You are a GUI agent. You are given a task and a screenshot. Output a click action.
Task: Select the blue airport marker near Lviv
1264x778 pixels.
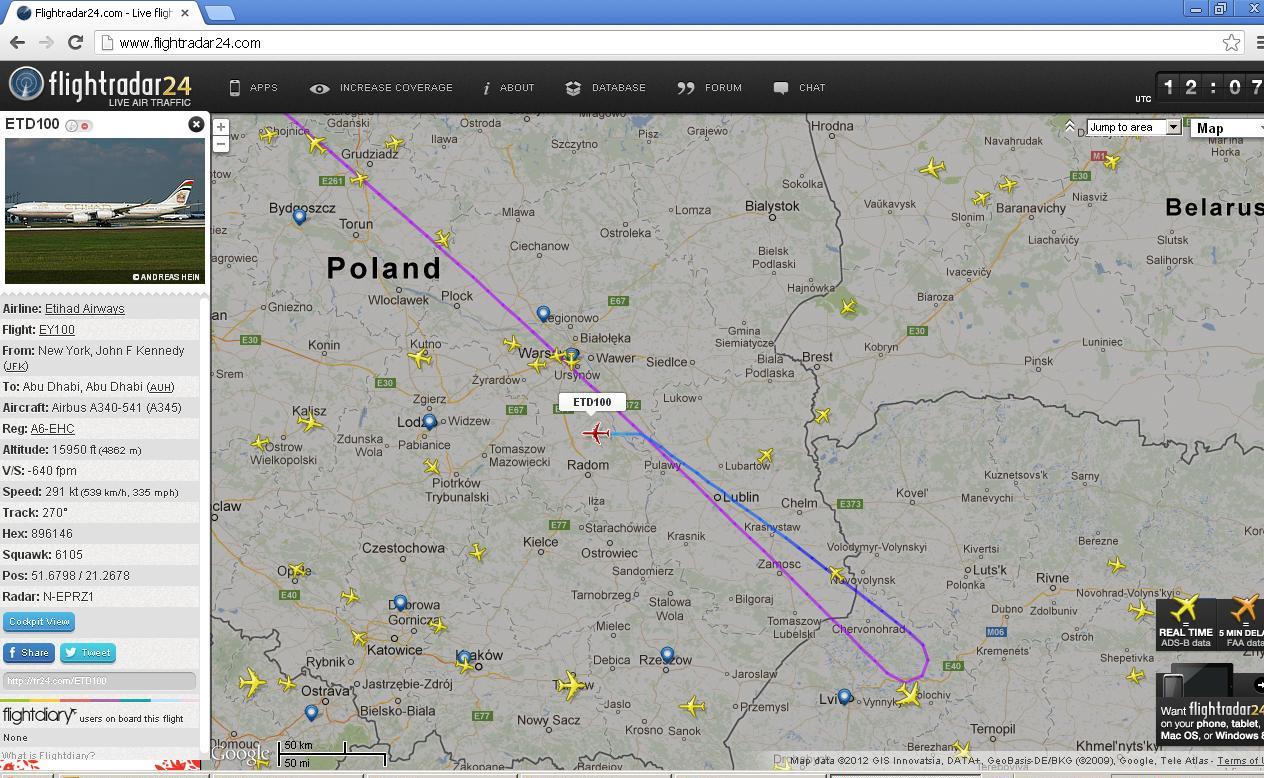click(x=844, y=697)
